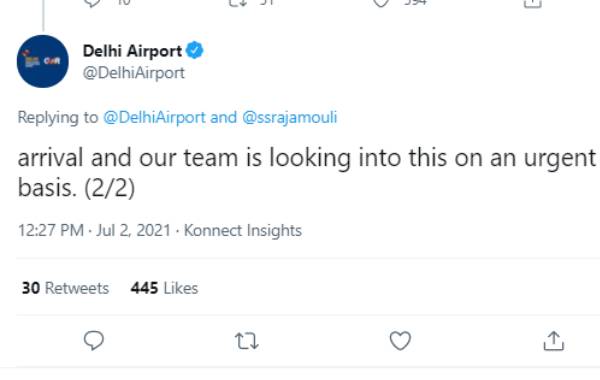Screen dimensions: 600x380
Task: Share the previous tweet at the top edge
Action: [533, 3]
